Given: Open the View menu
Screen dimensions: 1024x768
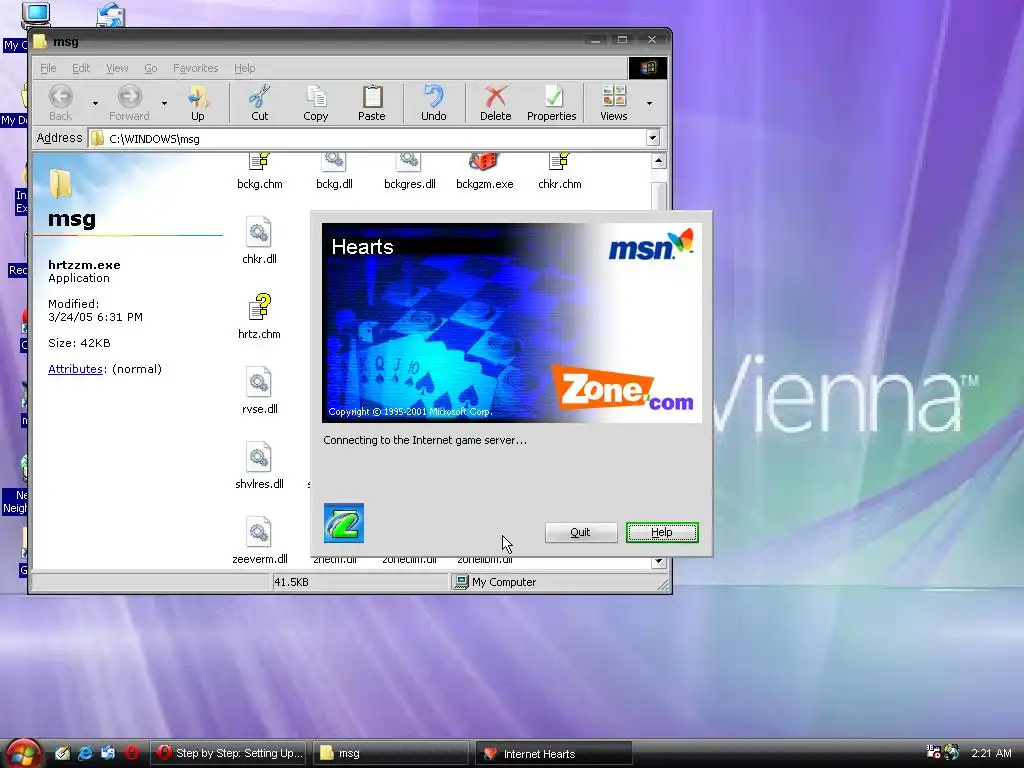Looking at the screenshot, I should point(117,68).
